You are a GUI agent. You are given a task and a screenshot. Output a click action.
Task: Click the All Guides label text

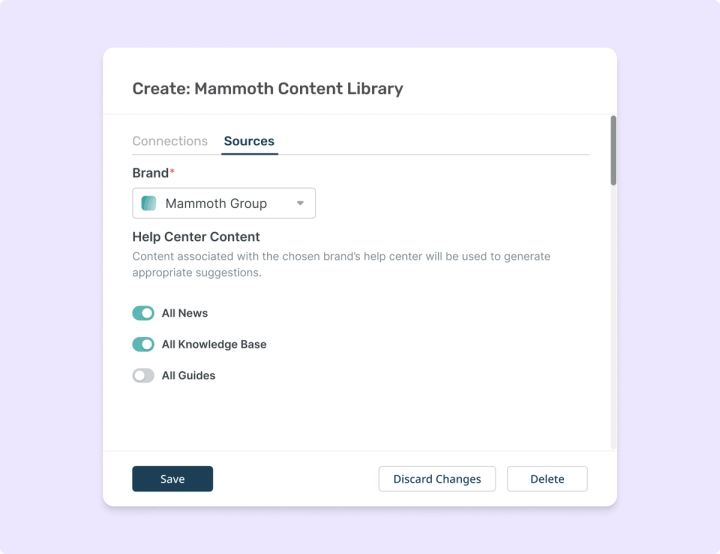coord(188,376)
